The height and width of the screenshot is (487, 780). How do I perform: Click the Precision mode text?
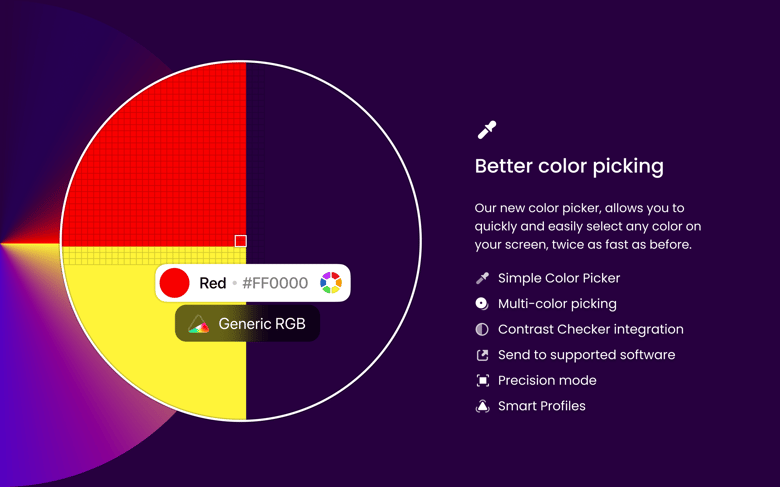pos(547,380)
